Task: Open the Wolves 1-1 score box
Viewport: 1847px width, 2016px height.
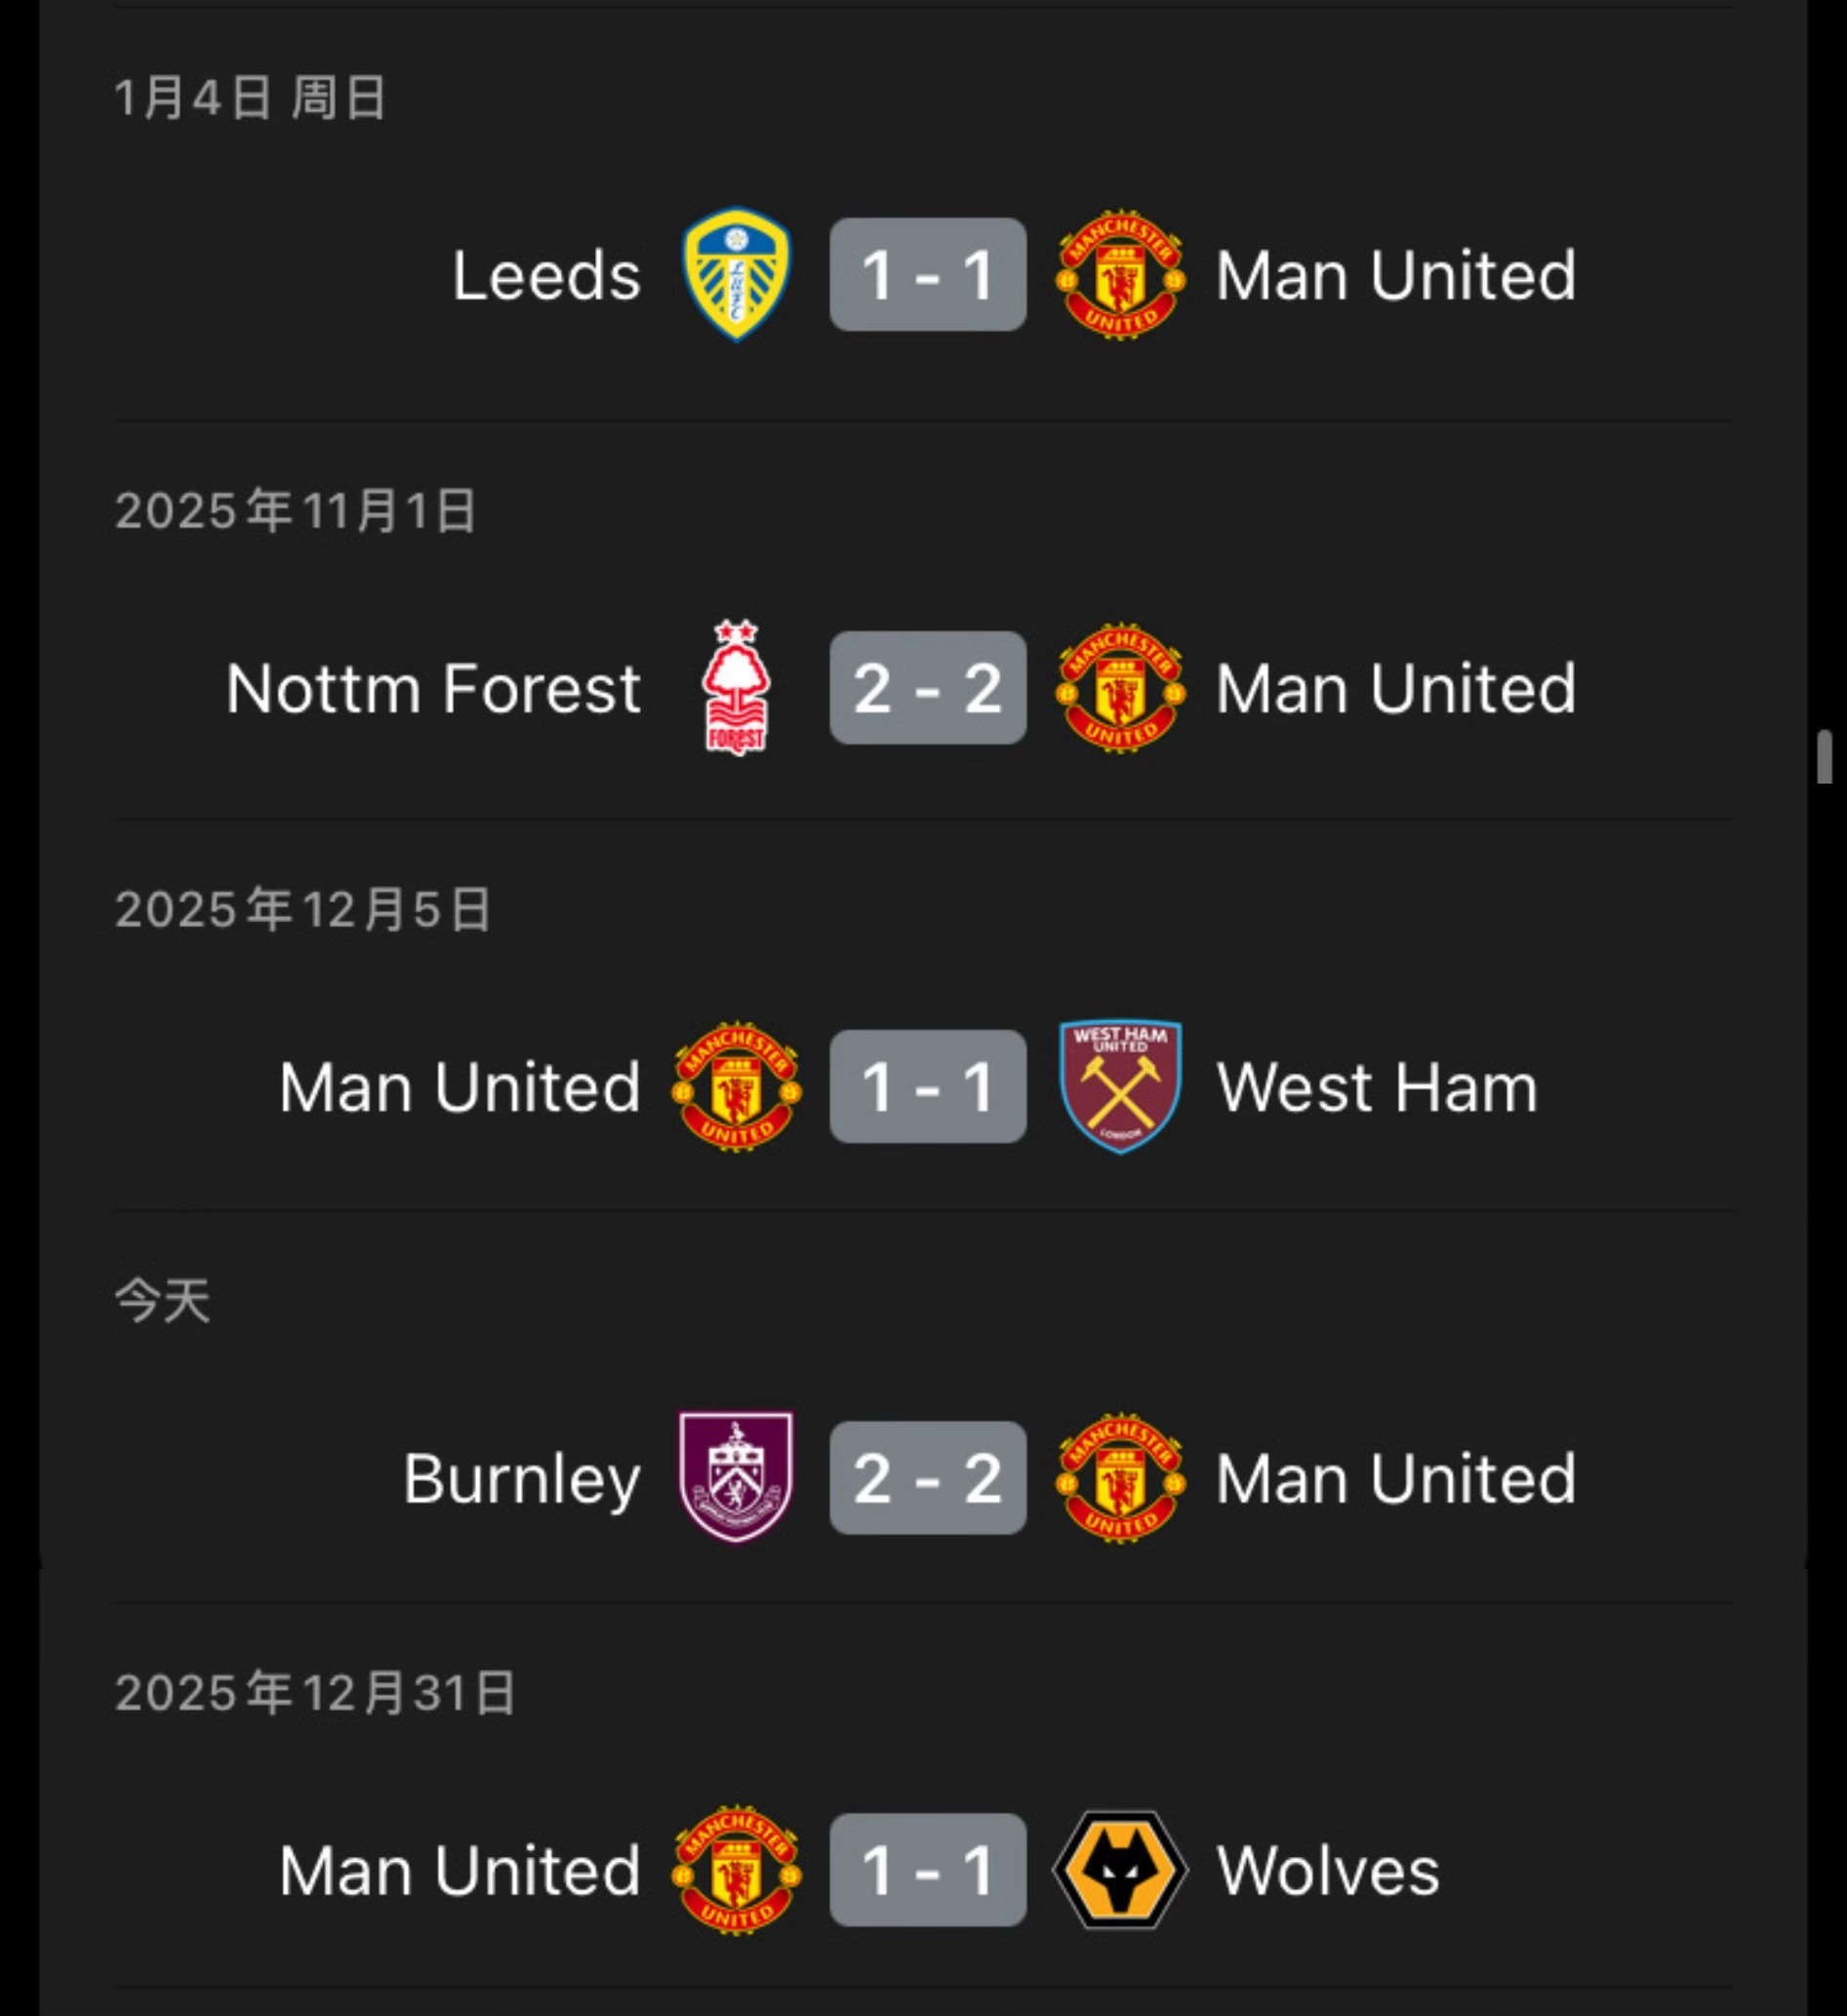Action: (928, 1870)
